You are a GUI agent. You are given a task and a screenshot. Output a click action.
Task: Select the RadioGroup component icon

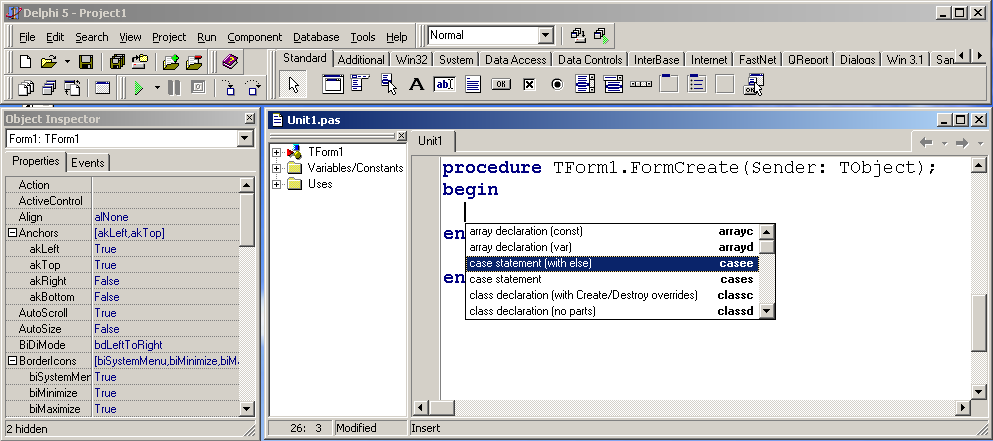pyautogui.click(x=697, y=84)
